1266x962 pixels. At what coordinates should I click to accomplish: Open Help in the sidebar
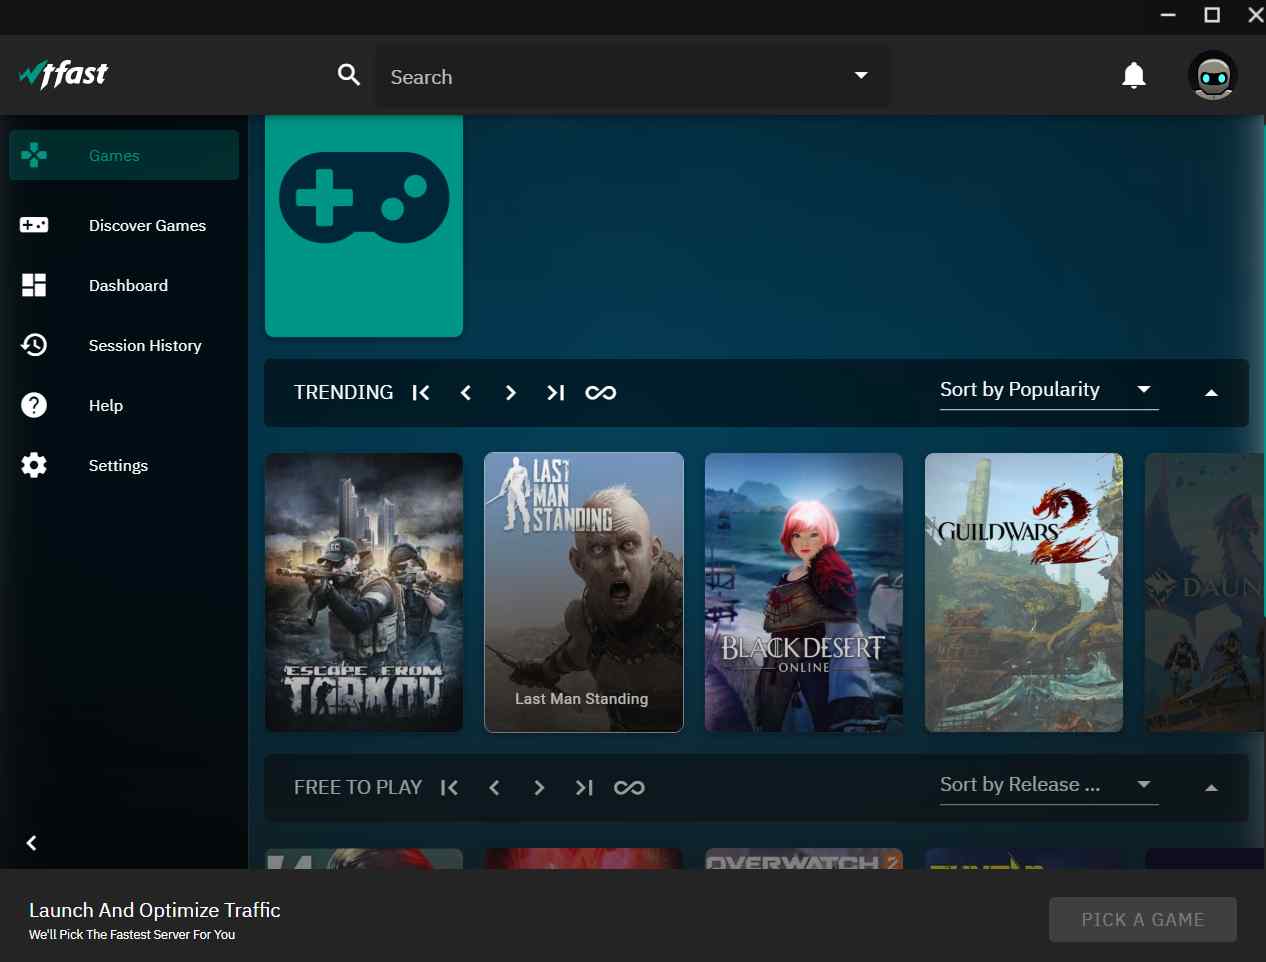124,405
